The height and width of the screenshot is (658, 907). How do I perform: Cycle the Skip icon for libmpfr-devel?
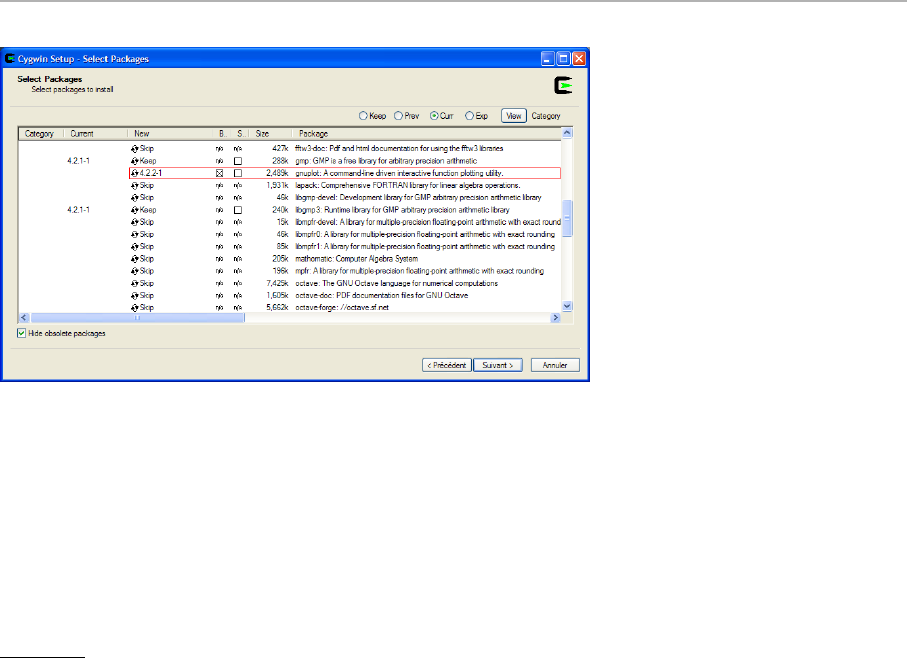(134, 222)
